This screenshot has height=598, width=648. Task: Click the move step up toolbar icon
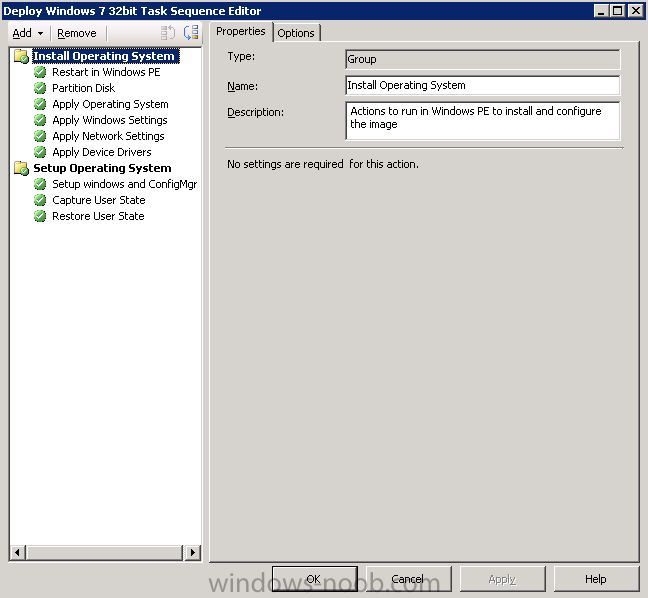(x=168, y=33)
